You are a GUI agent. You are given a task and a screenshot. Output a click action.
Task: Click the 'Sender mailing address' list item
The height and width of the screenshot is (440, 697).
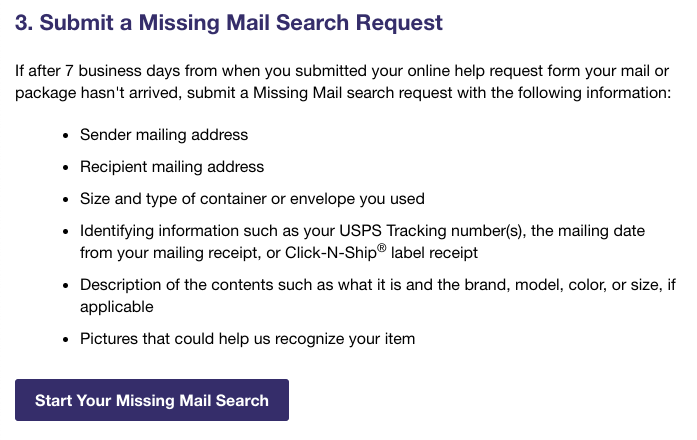164,135
